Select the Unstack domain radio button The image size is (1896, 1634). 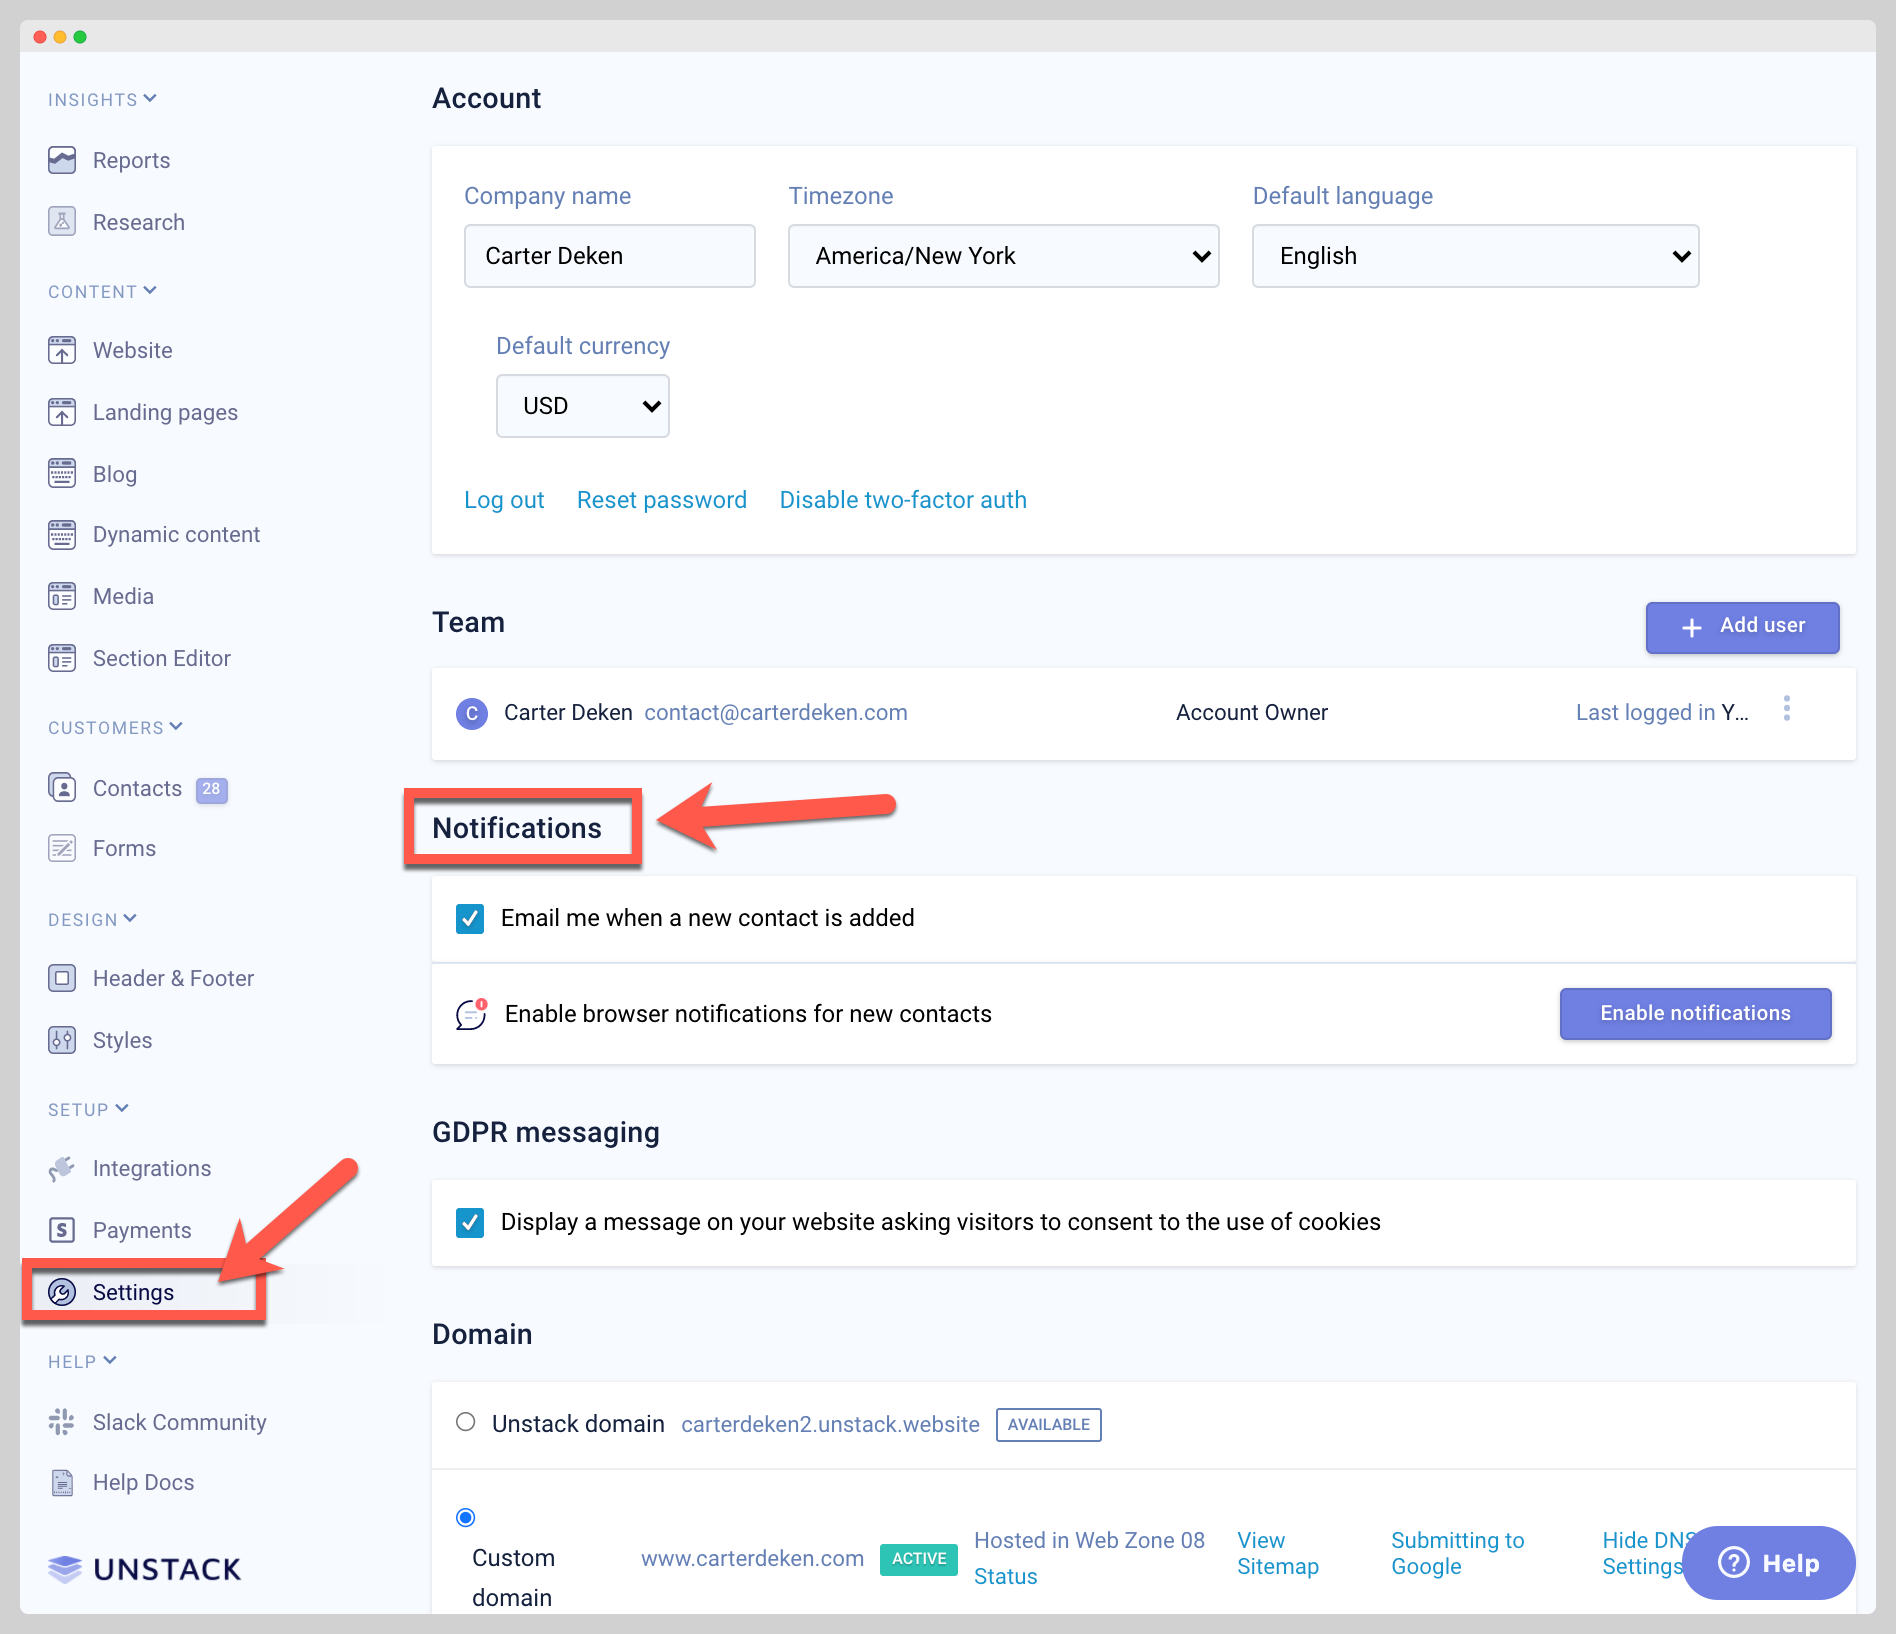[x=466, y=1422]
